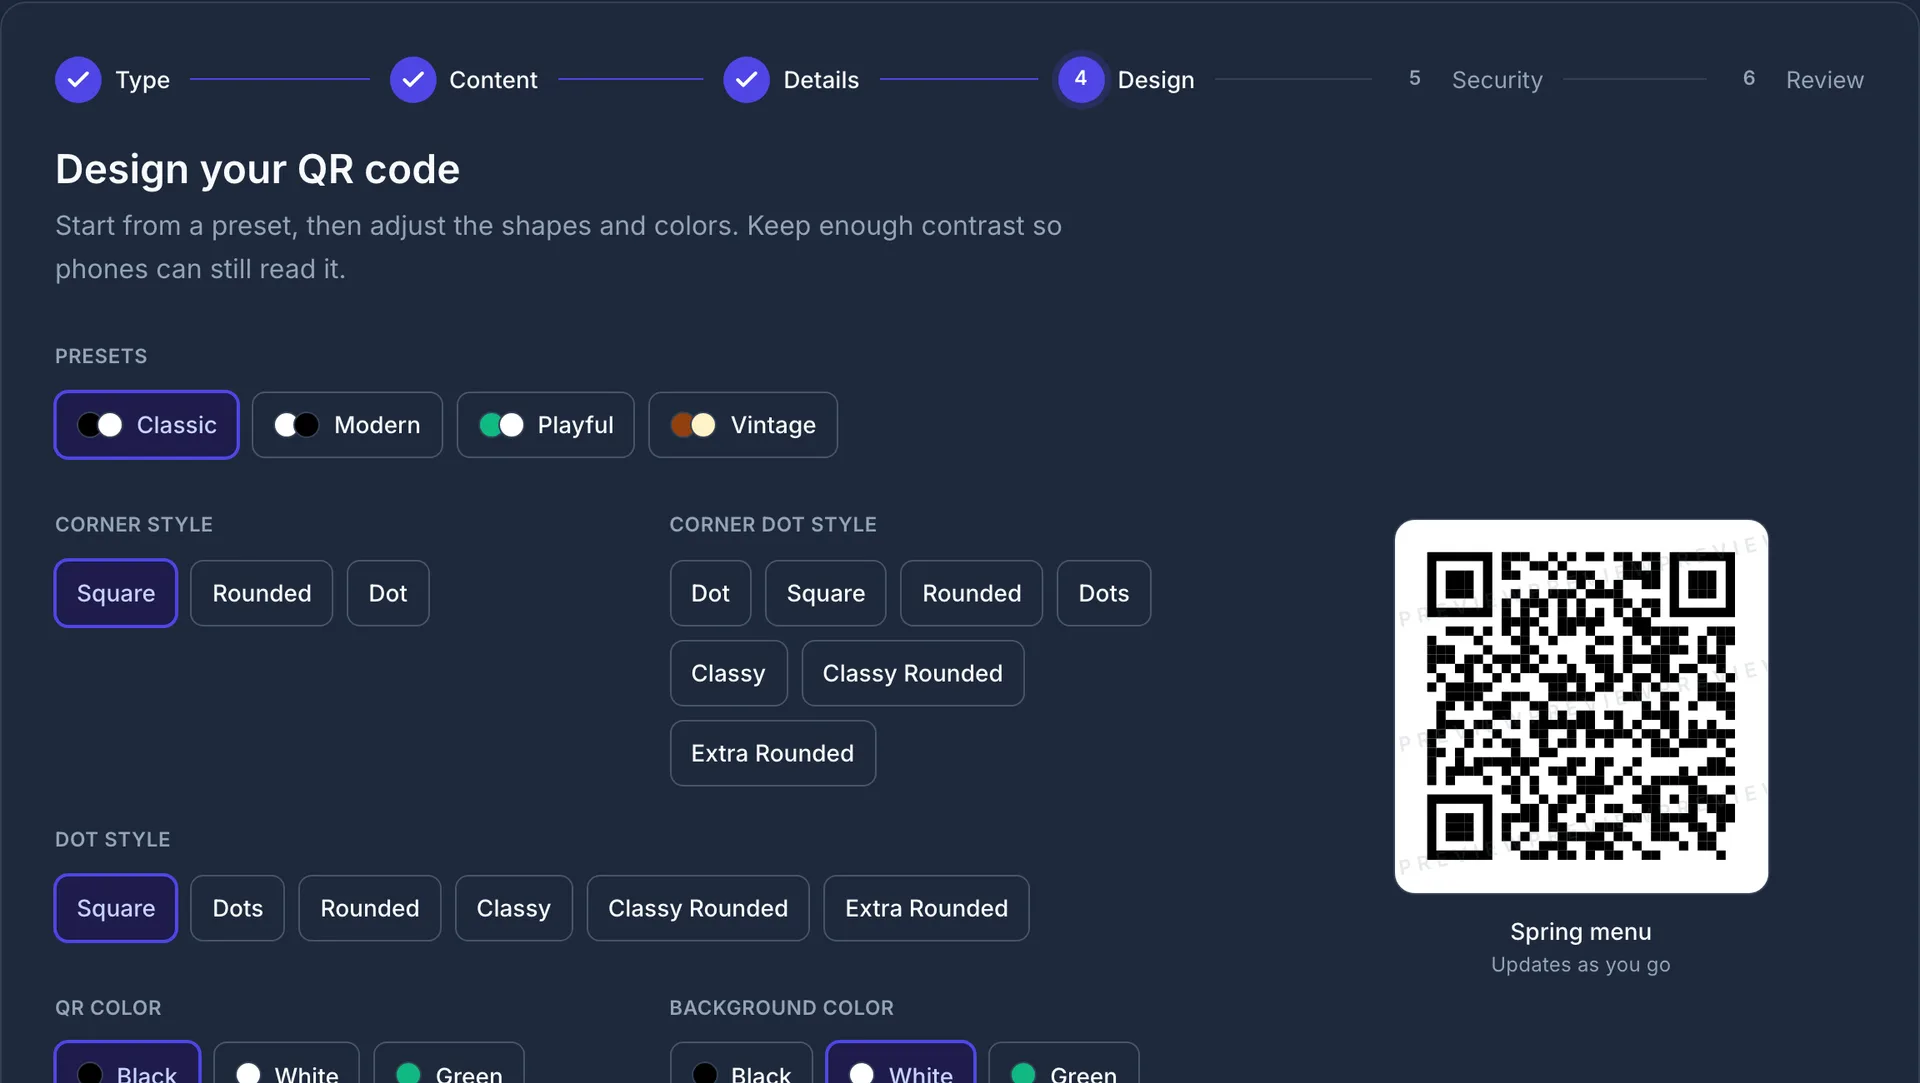Set dot style to Square
The width and height of the screenshot is (1920, 1083).
tap(116, 908)
